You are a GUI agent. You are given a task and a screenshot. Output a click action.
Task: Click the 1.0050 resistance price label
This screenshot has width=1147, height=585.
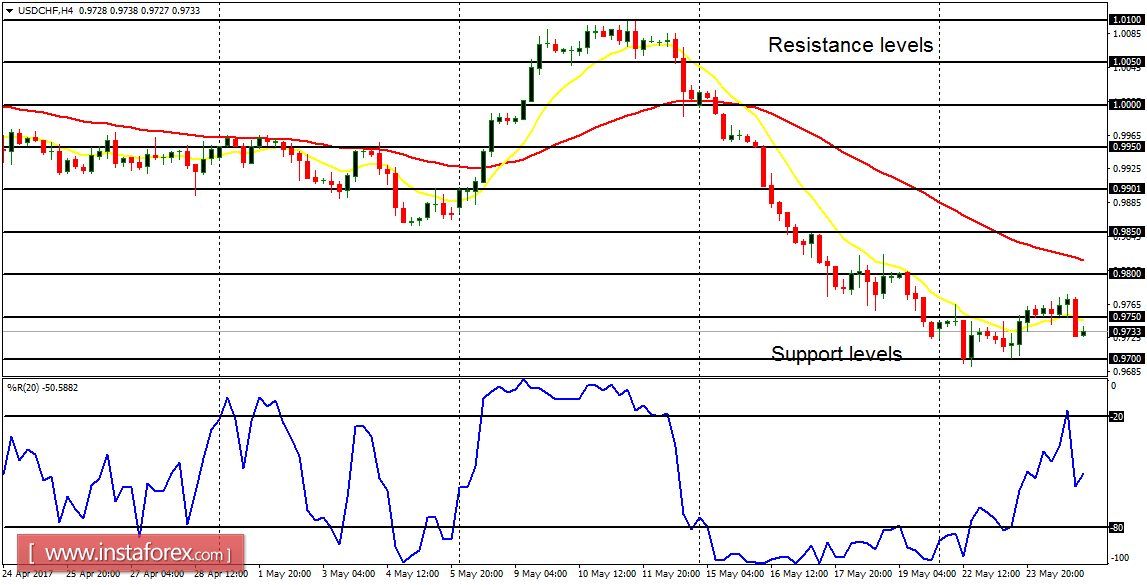click(1127, 61)
